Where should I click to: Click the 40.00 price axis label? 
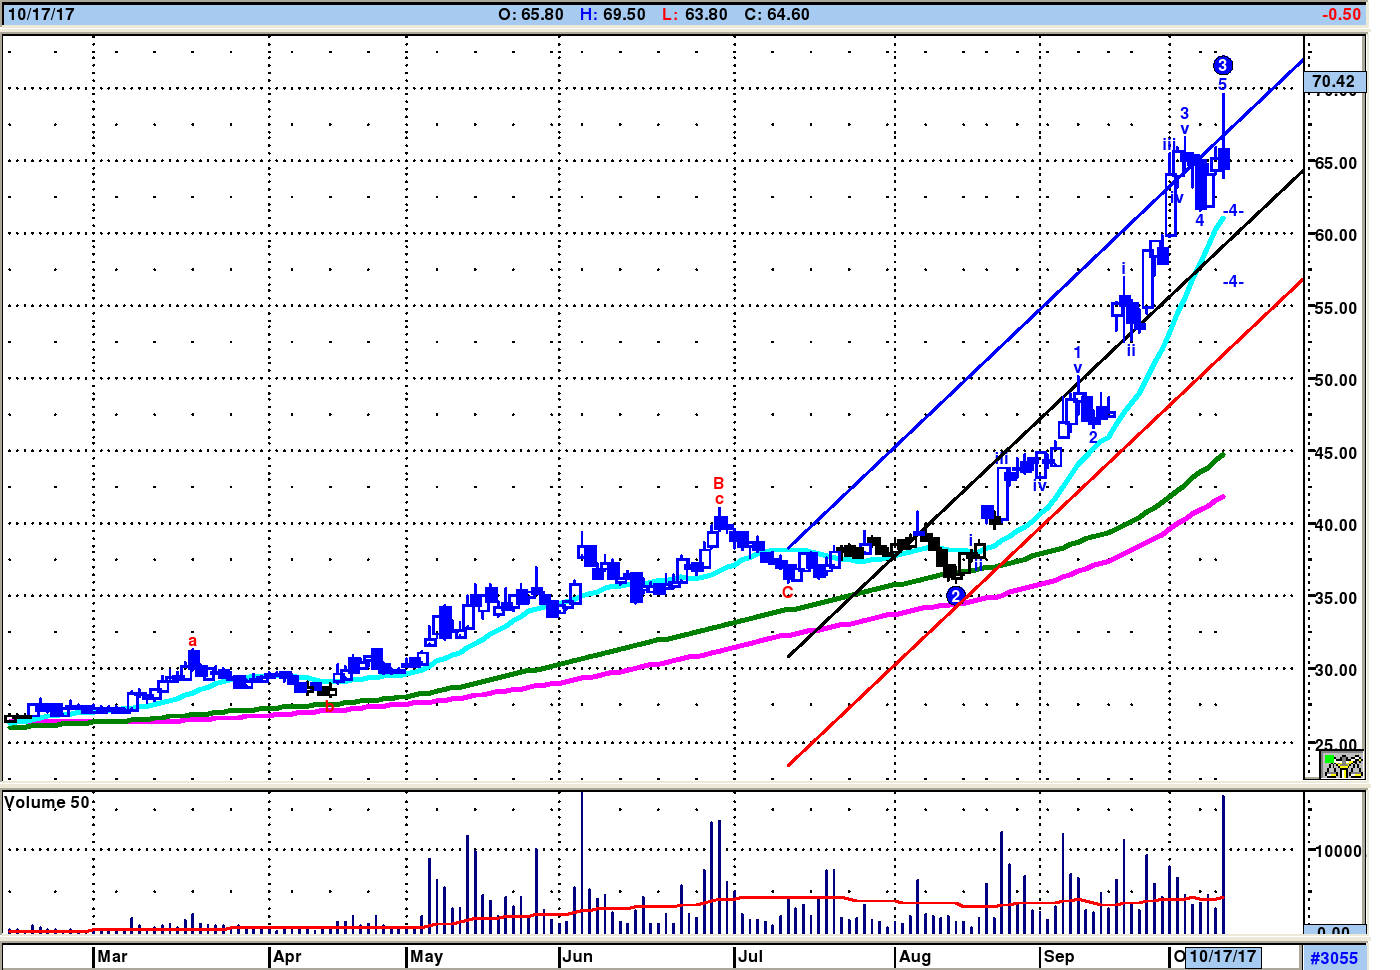pos(1336,525)
